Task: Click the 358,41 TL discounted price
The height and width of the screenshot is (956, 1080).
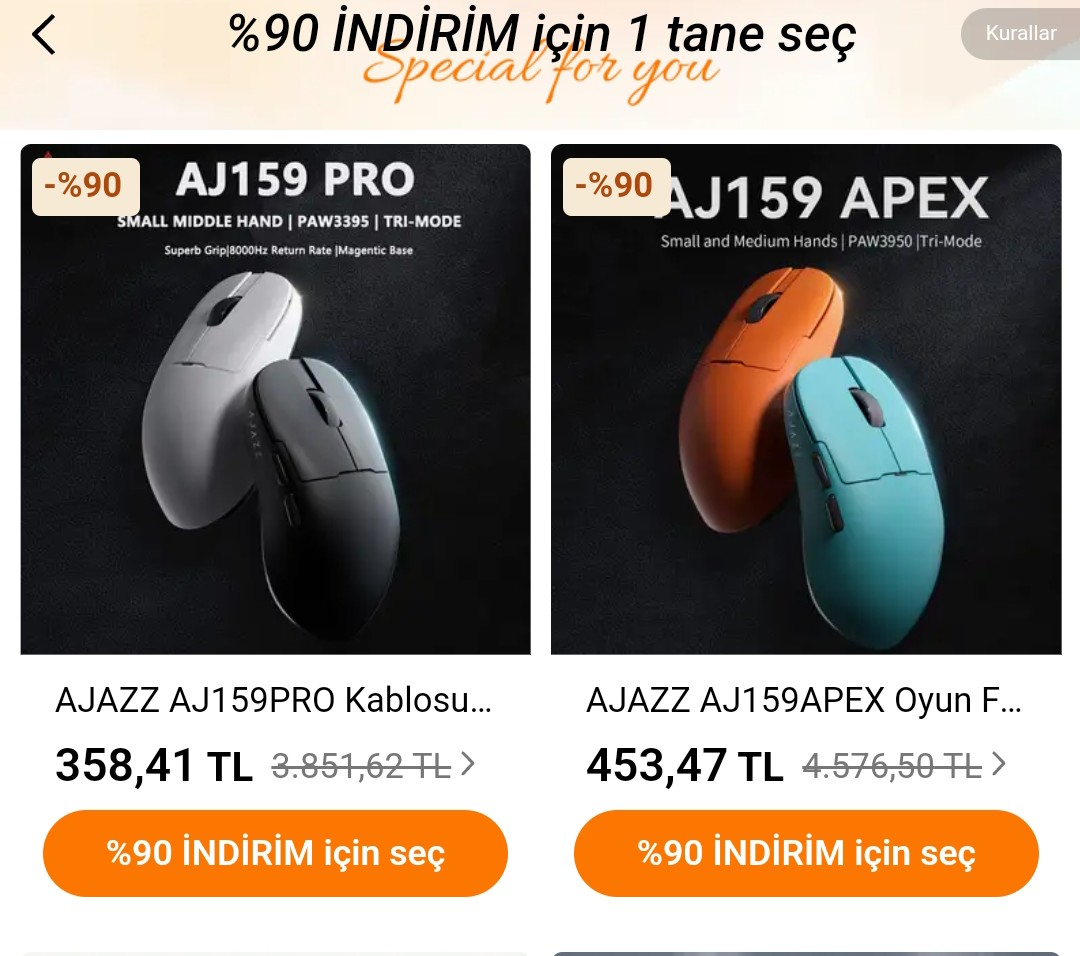Action: (154, 765)
